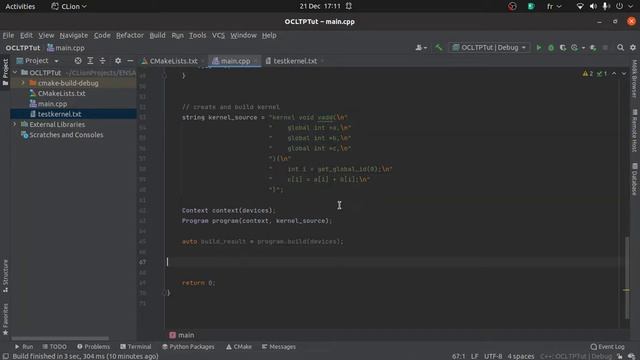
Task: Open the Problems tool window
Action: coord(93,347)
